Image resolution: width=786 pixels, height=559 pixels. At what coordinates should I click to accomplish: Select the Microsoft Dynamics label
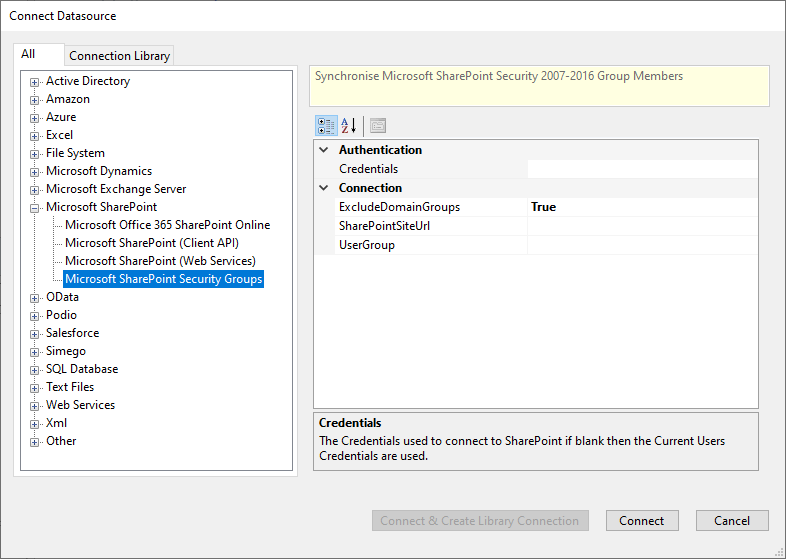pyautogui.click(x=99, y=171)
